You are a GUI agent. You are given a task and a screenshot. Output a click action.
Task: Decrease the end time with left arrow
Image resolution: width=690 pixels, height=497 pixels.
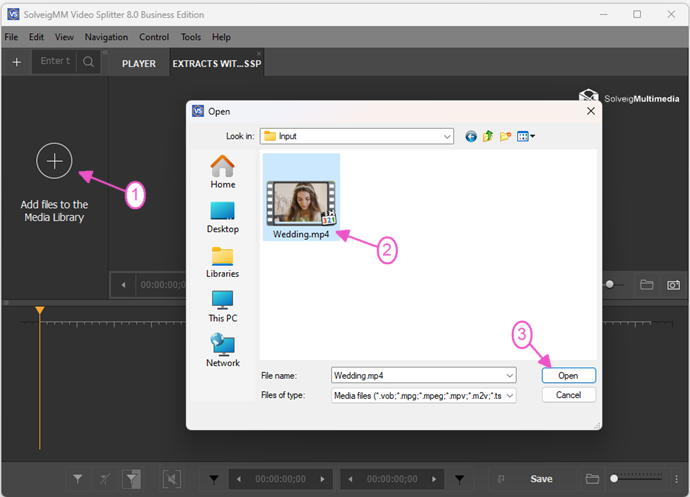pyautogui.click(x=350, y=479)
